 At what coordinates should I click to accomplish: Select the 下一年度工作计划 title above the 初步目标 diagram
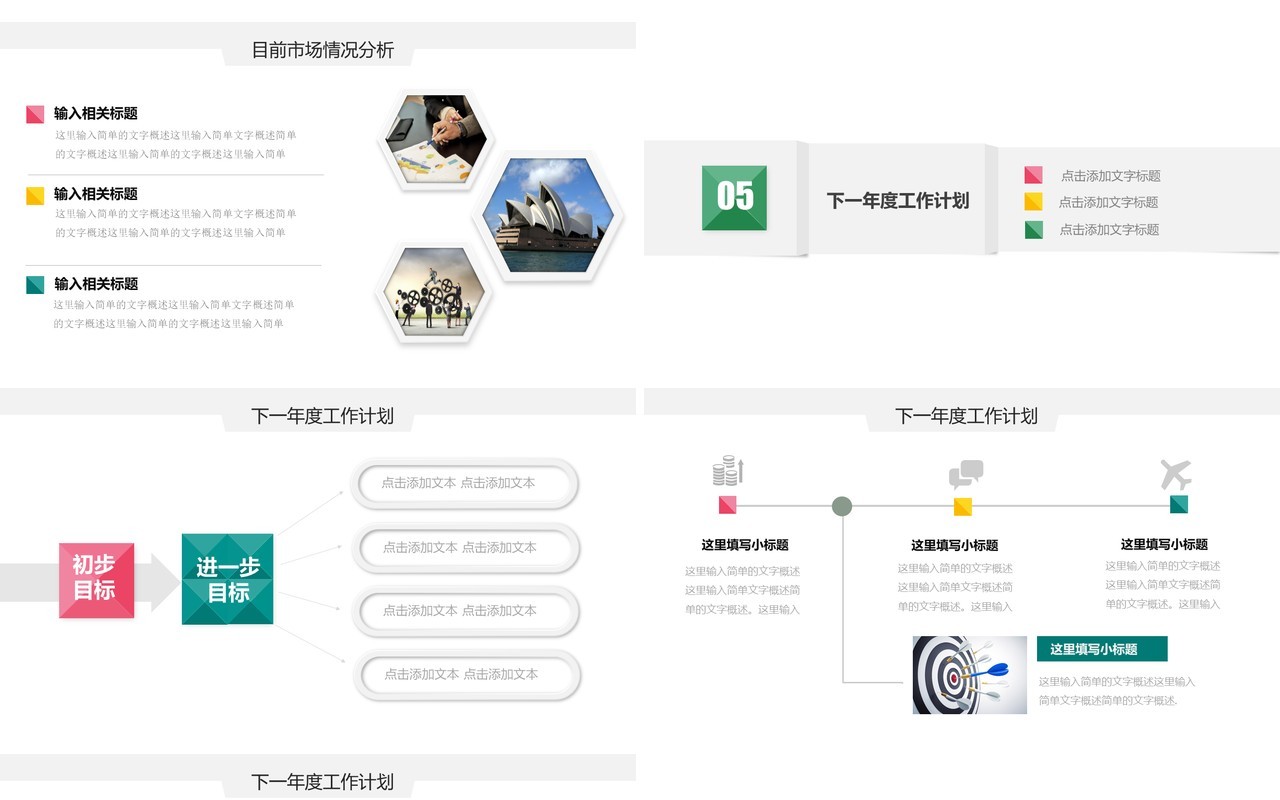click(323, 416)
